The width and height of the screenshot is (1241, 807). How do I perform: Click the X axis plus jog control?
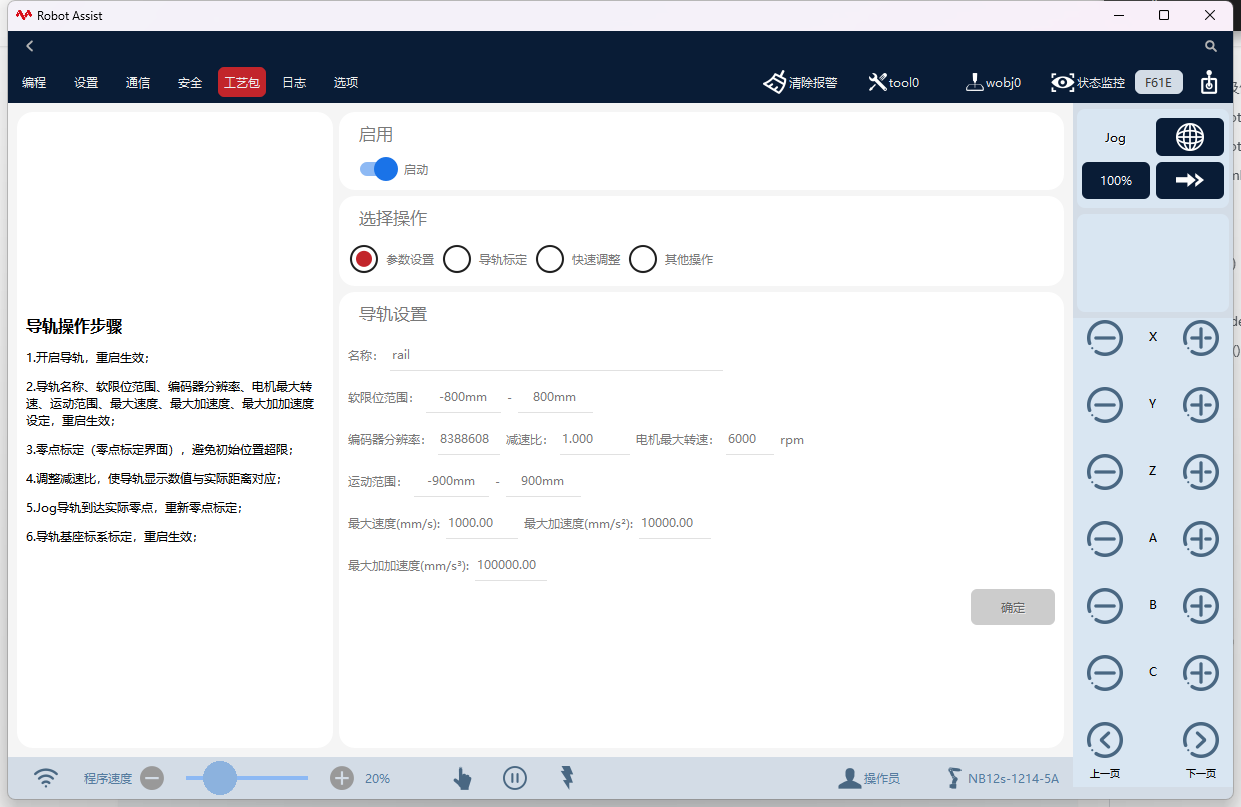click(x=1200, y=338)
